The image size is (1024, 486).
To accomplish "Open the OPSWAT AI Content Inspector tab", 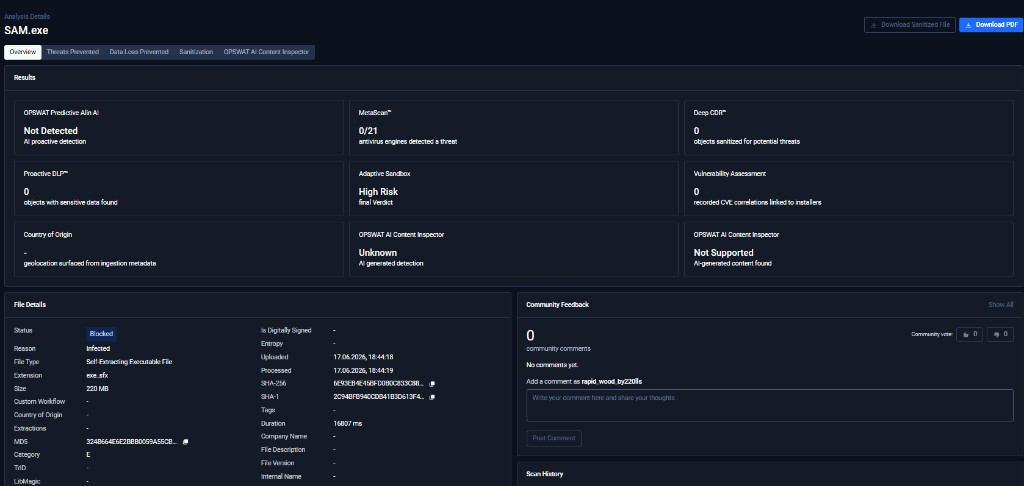I will pyautogui.click(x=266, y=52).
